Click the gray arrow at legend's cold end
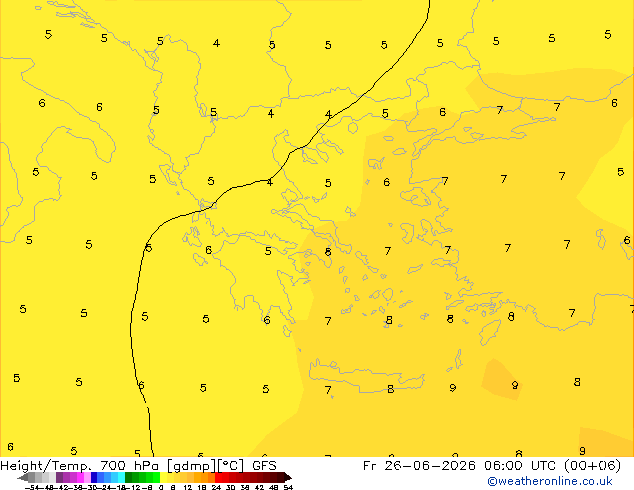Viewport: 634px width, 490px height. (x=23, y=477)
